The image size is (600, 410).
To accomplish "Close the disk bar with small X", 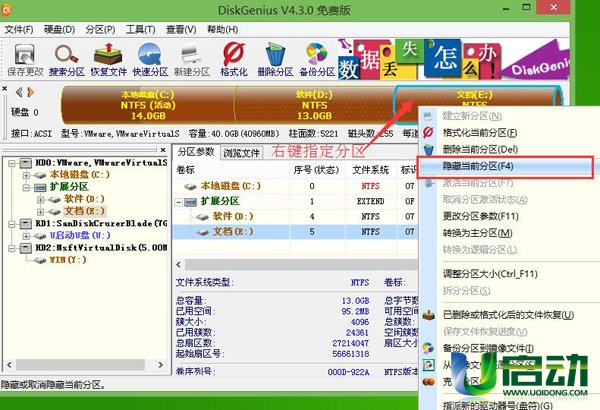I will pos(5,88).
